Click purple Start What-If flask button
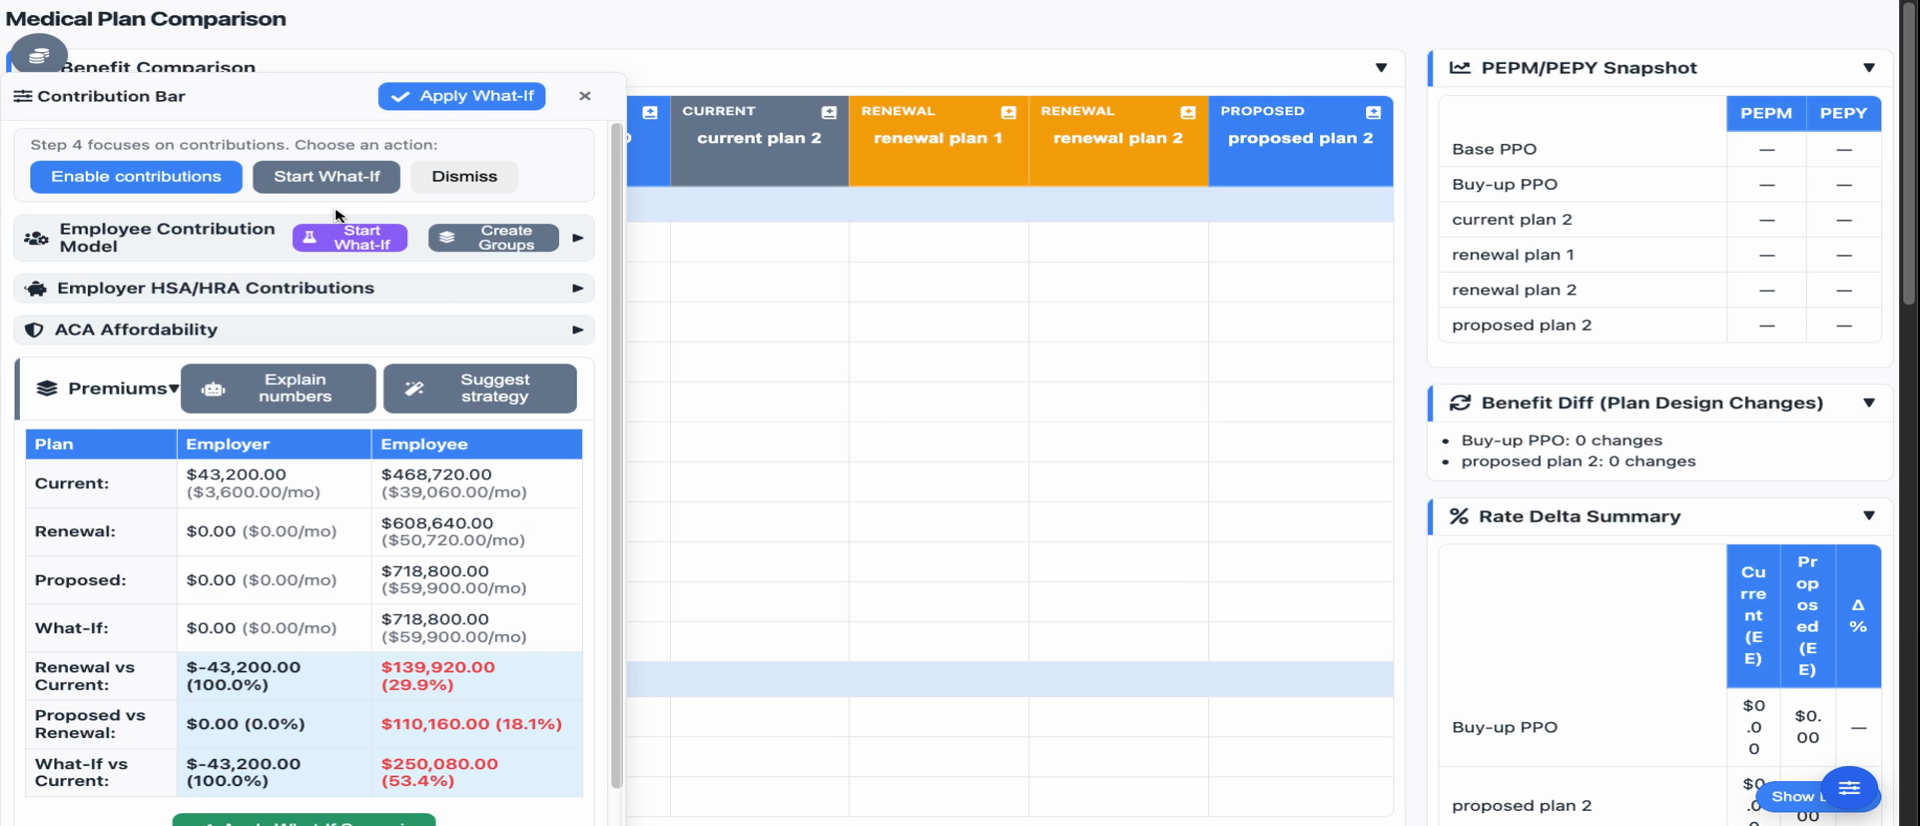Screen dimensions: 1920x826 click(350, 238)
